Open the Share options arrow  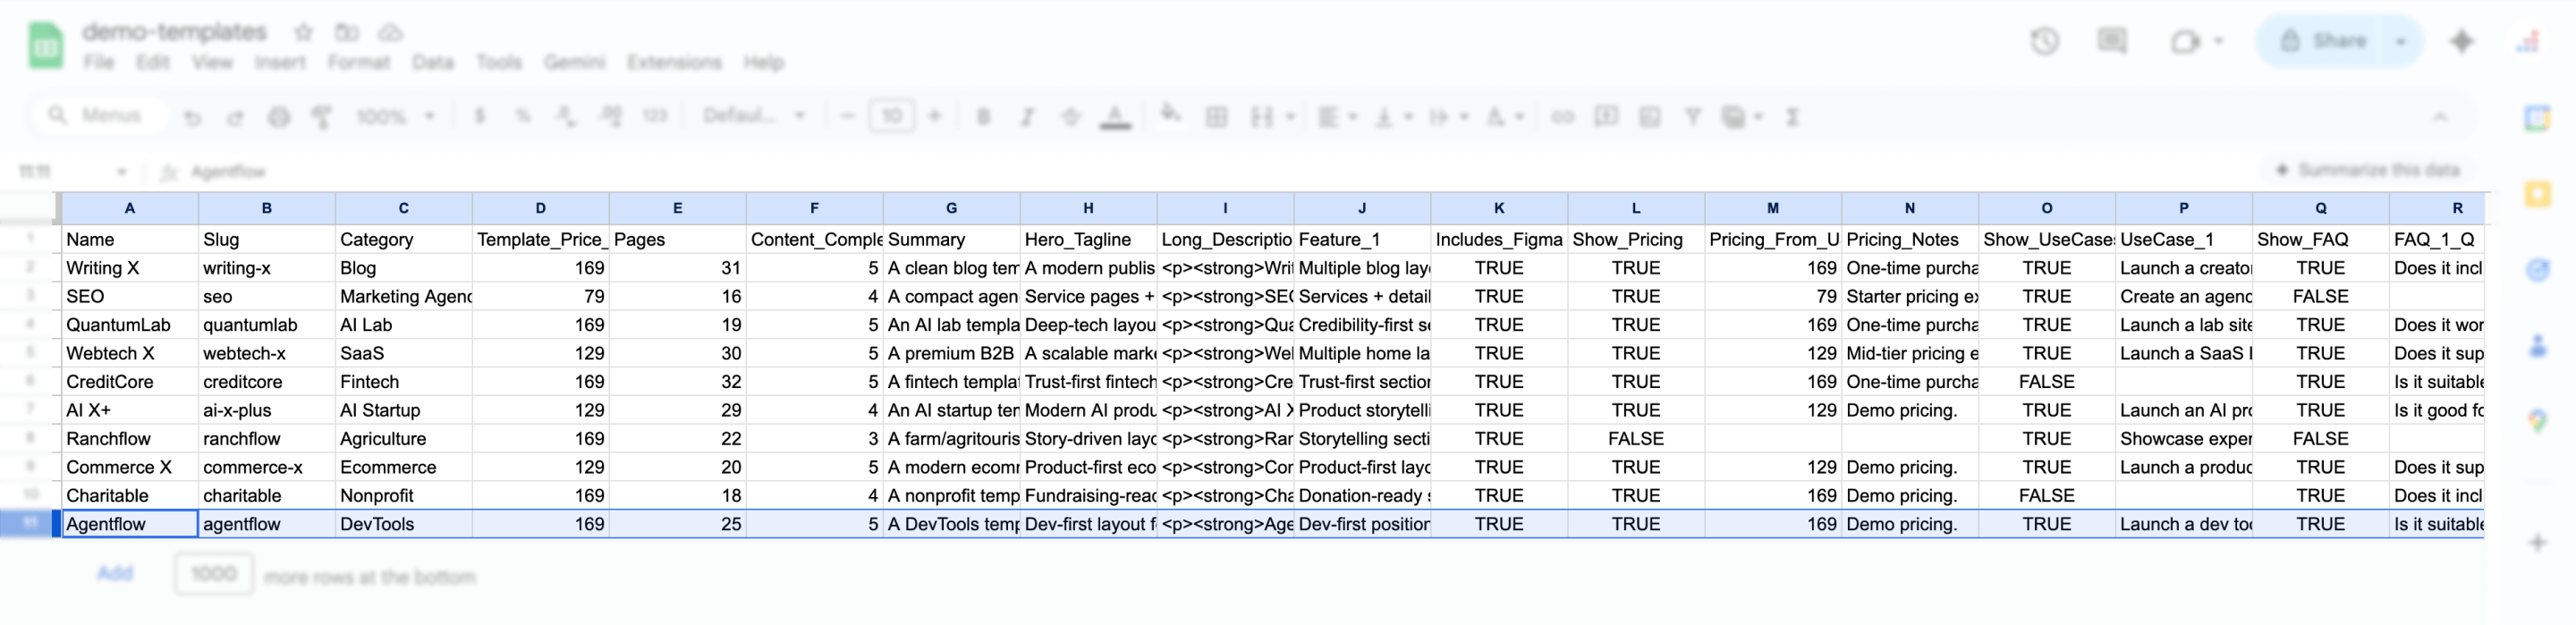point(2401,41)
